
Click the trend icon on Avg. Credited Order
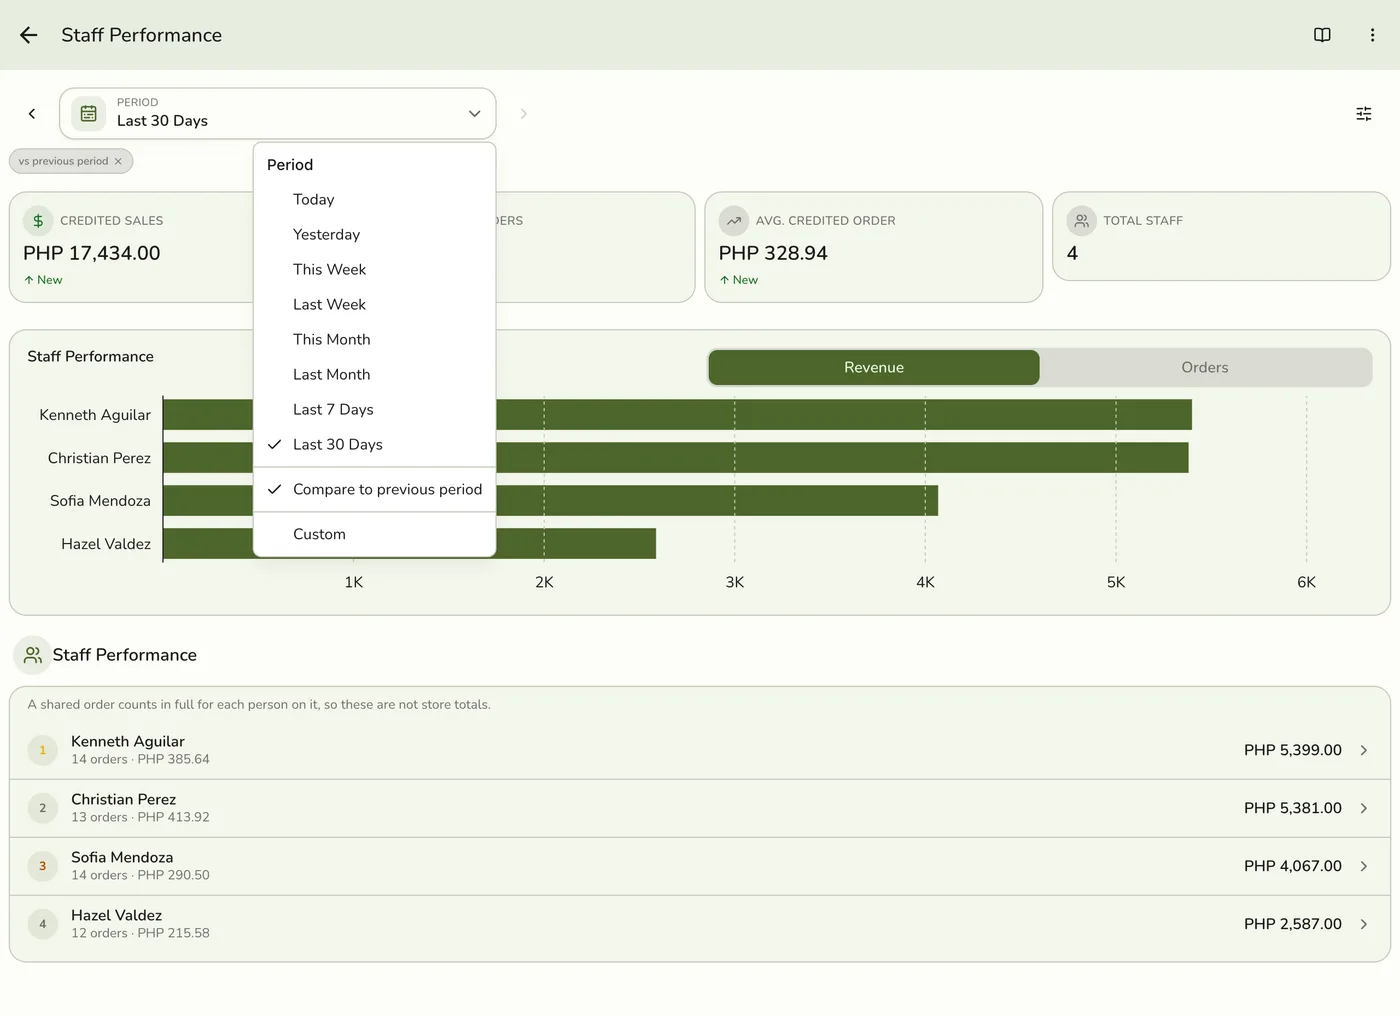coord(734,221)
